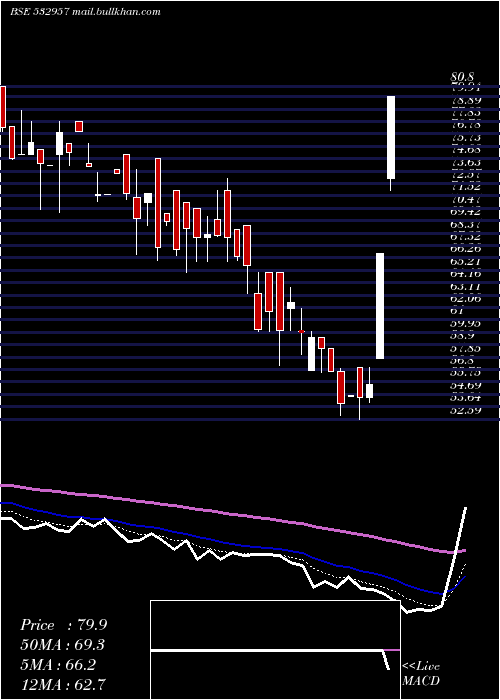Viewport: 500px width, 700px height.
Task: Select the 63.11 price axis label
Action: click(466, 286)
